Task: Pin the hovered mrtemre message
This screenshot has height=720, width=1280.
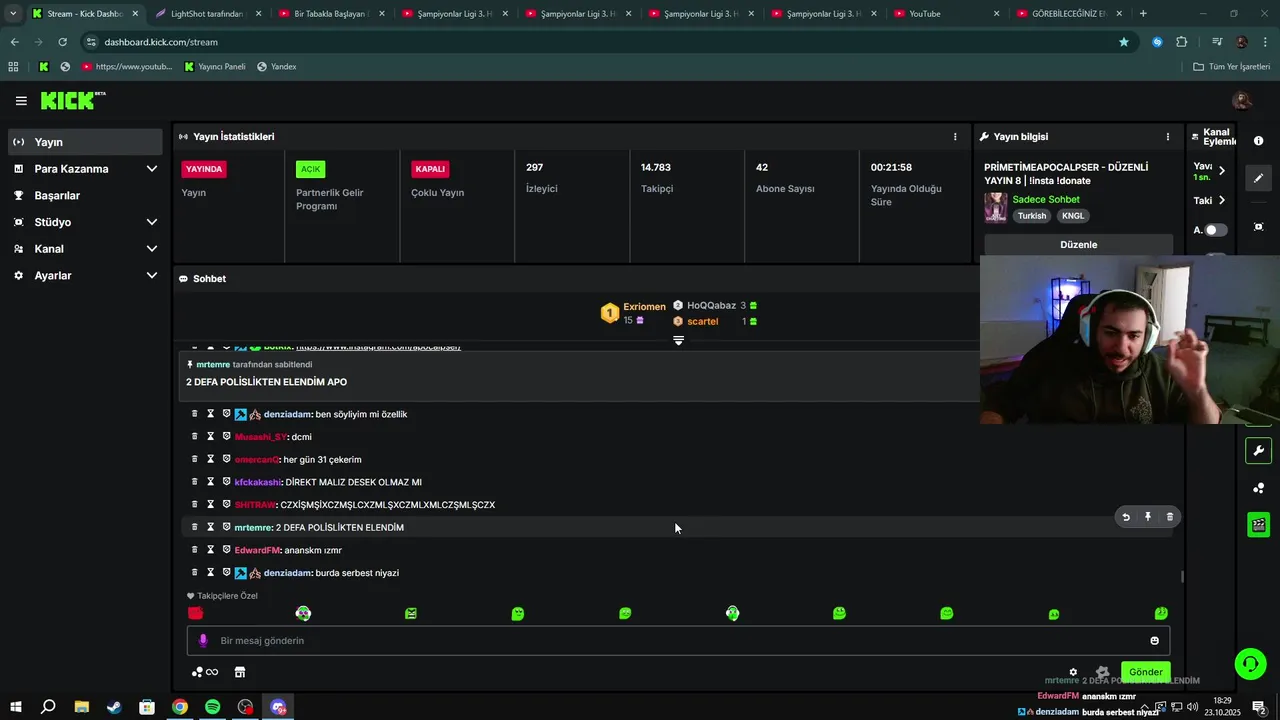Action: pyautogui.click(x=1148, y=517)
